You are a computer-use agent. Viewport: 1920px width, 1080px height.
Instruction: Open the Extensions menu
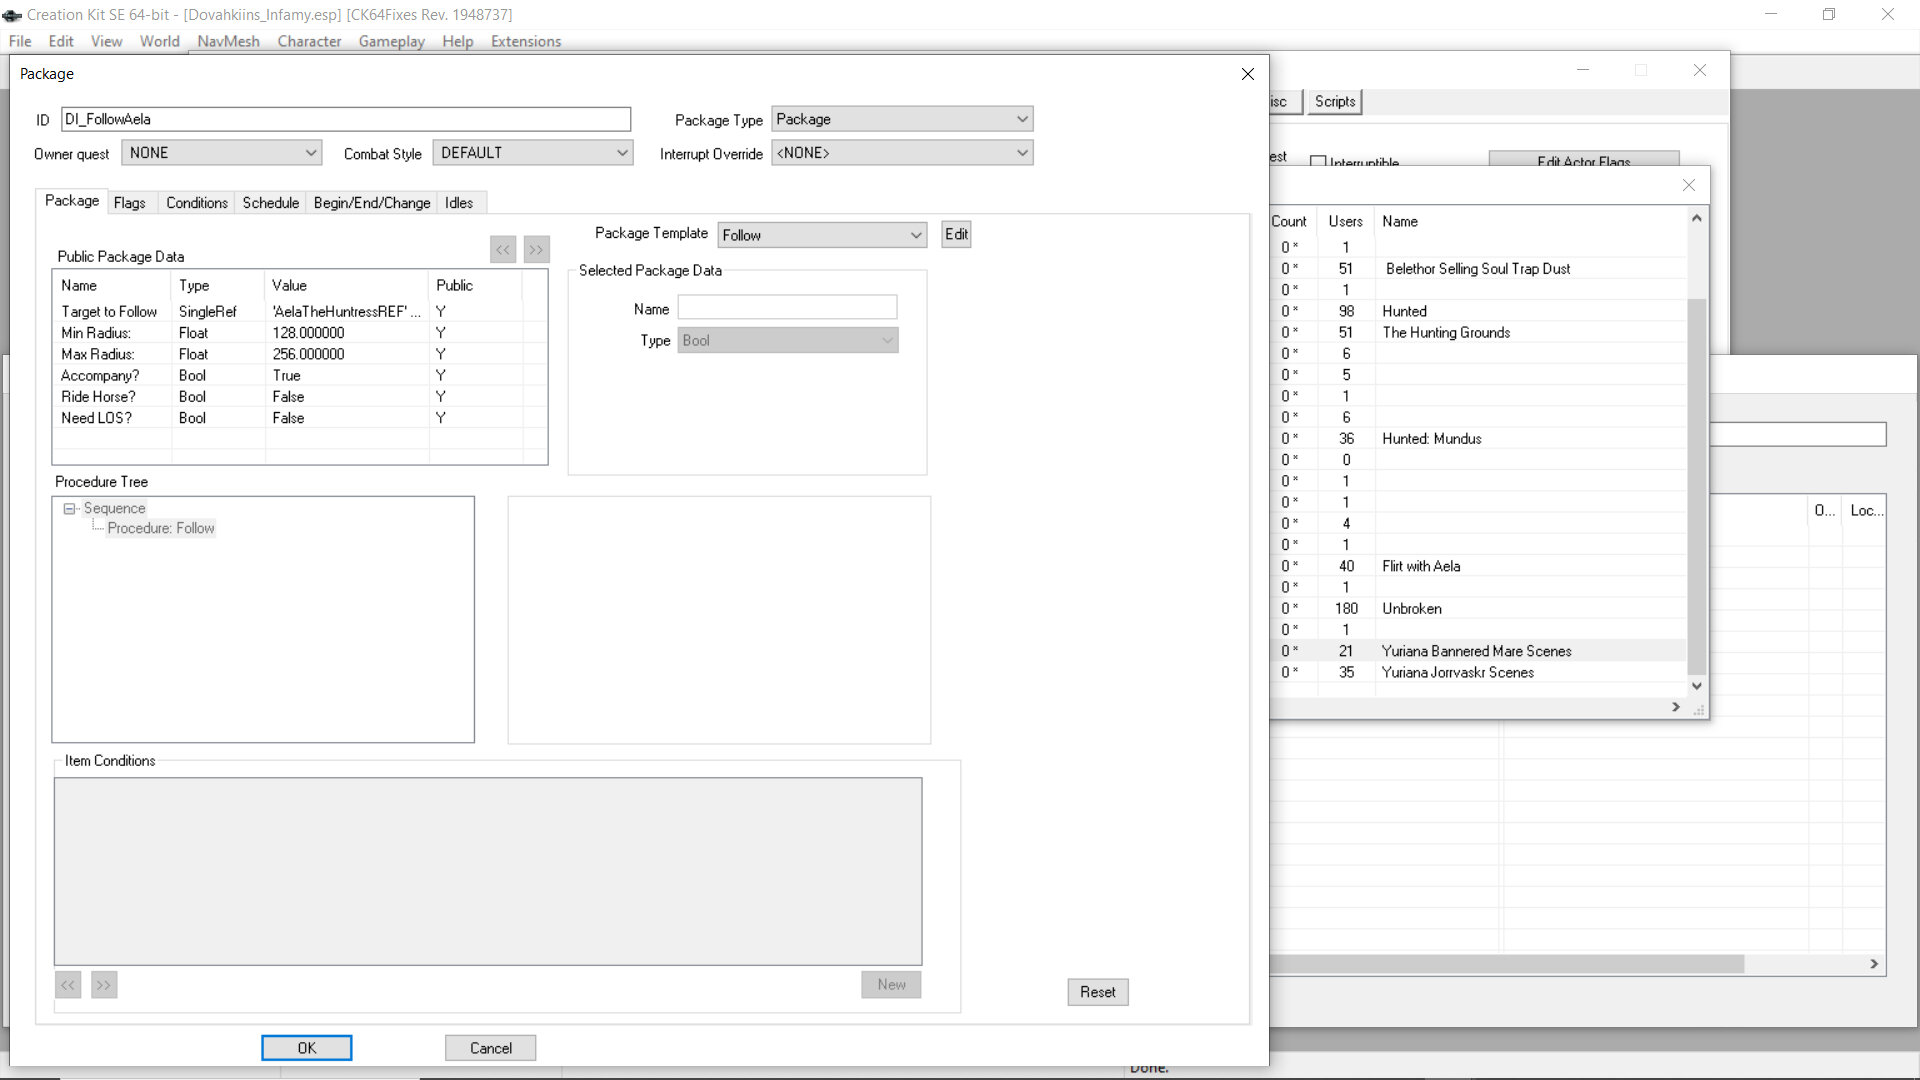tap(526, 41)
